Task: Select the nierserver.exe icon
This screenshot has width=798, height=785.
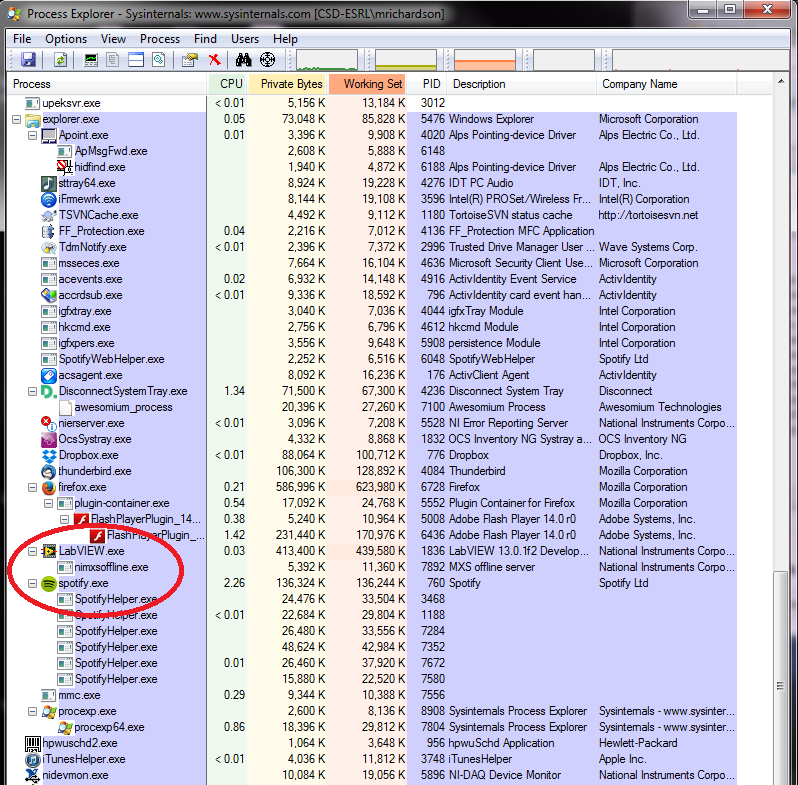Action: click(x=49, y=423)
